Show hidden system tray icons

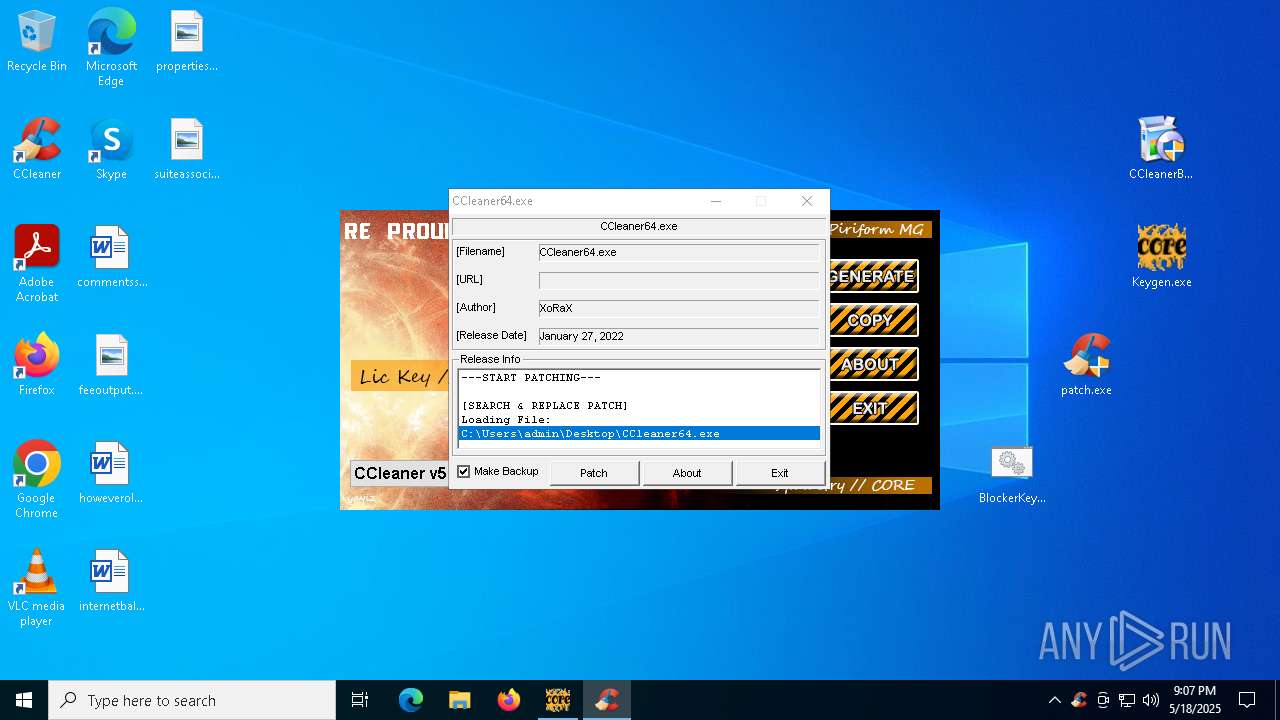click(1054, 700)
